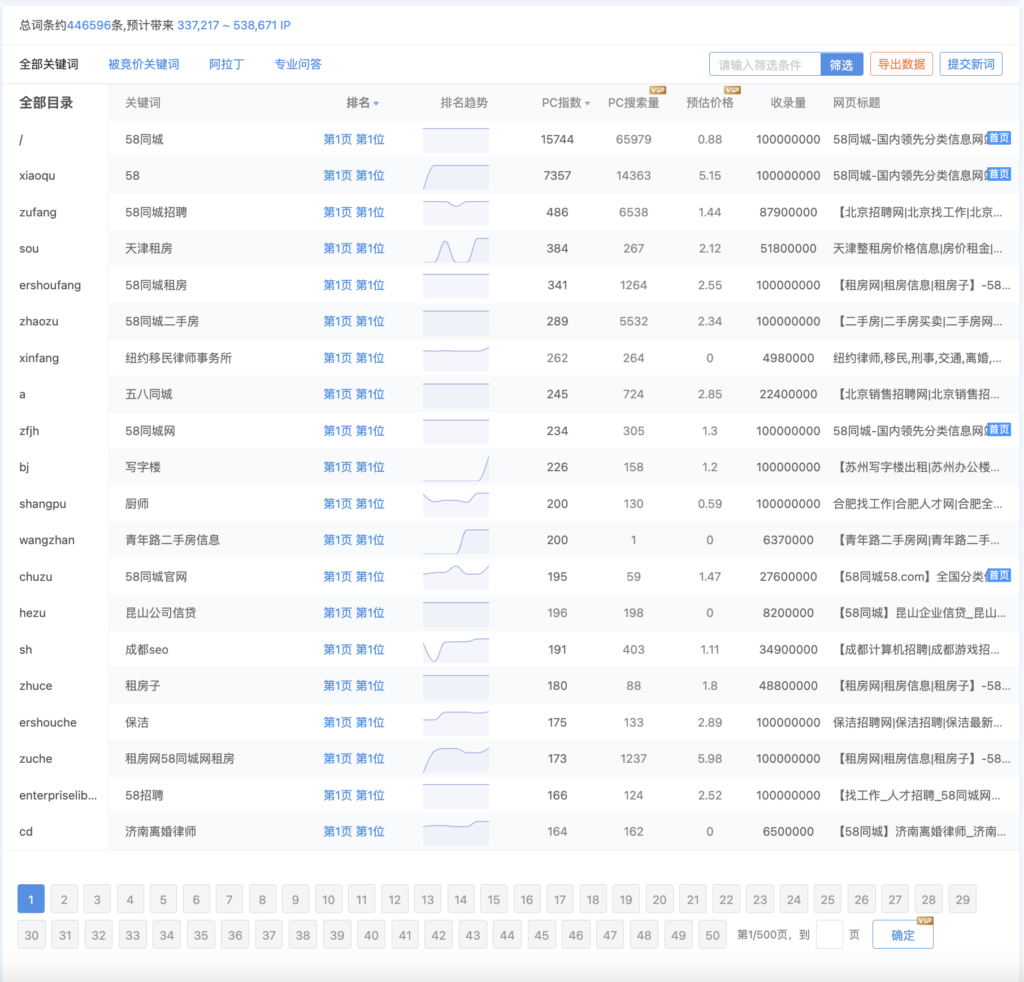Viewport: 1024px width, 982px height.
Task: Click the rank link for 天津租房
Action: click(354, 248)
